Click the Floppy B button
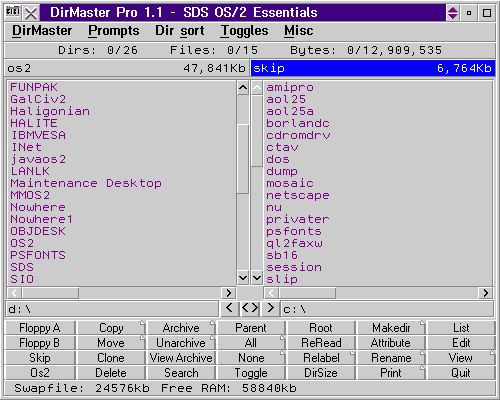This screenshot has height=400, width=500. point(40,343)
